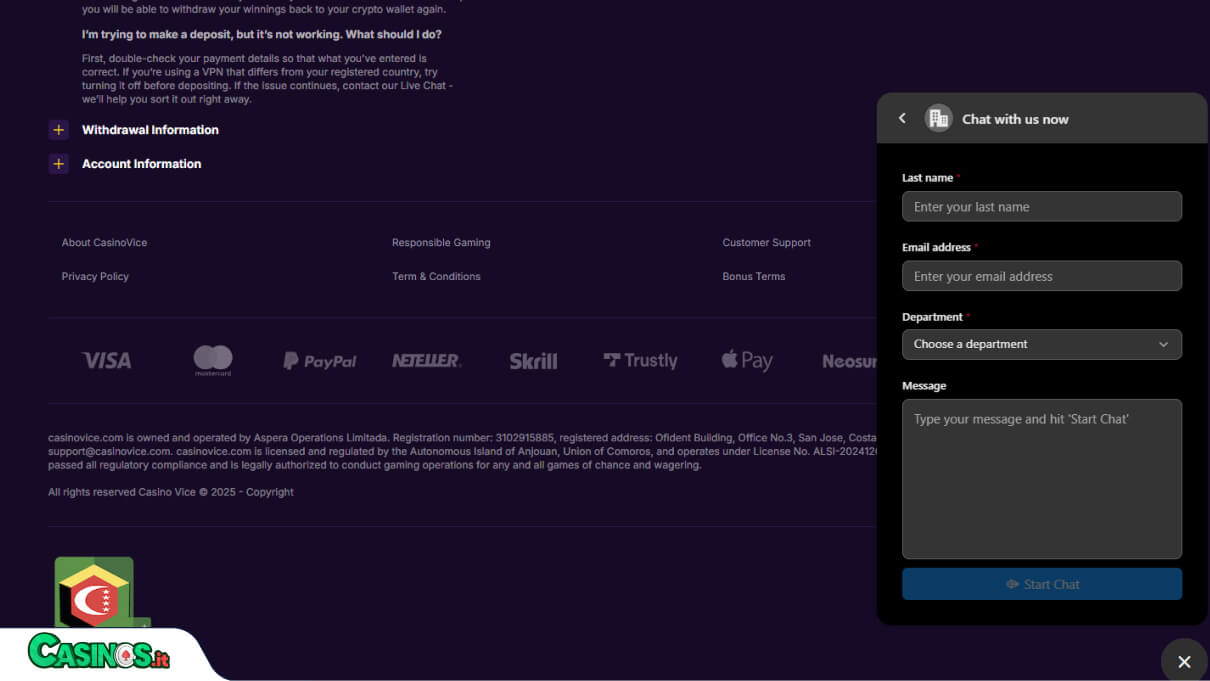Viewport: 1210px width, 681px height.
Task: Click the Trustly payment logo
Action: pyautogui.click(x=640, y=360)
